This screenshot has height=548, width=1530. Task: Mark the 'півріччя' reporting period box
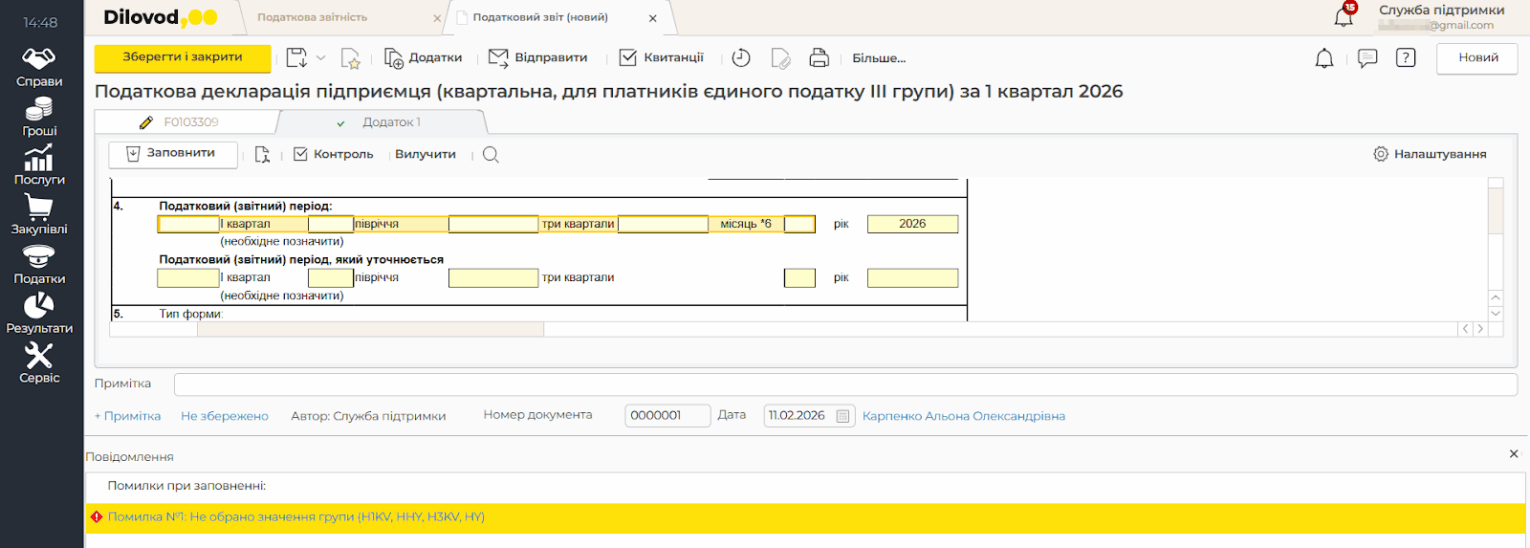330,224
